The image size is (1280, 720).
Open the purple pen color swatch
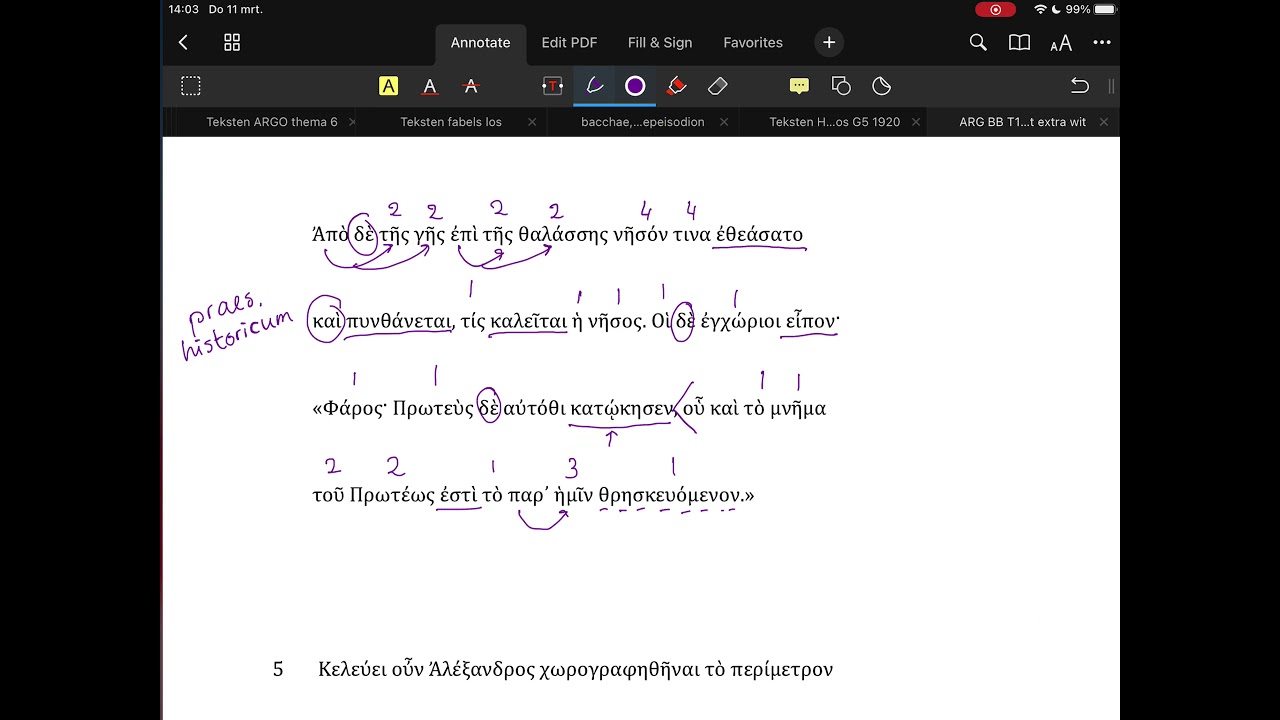click(x=635, y=86)
